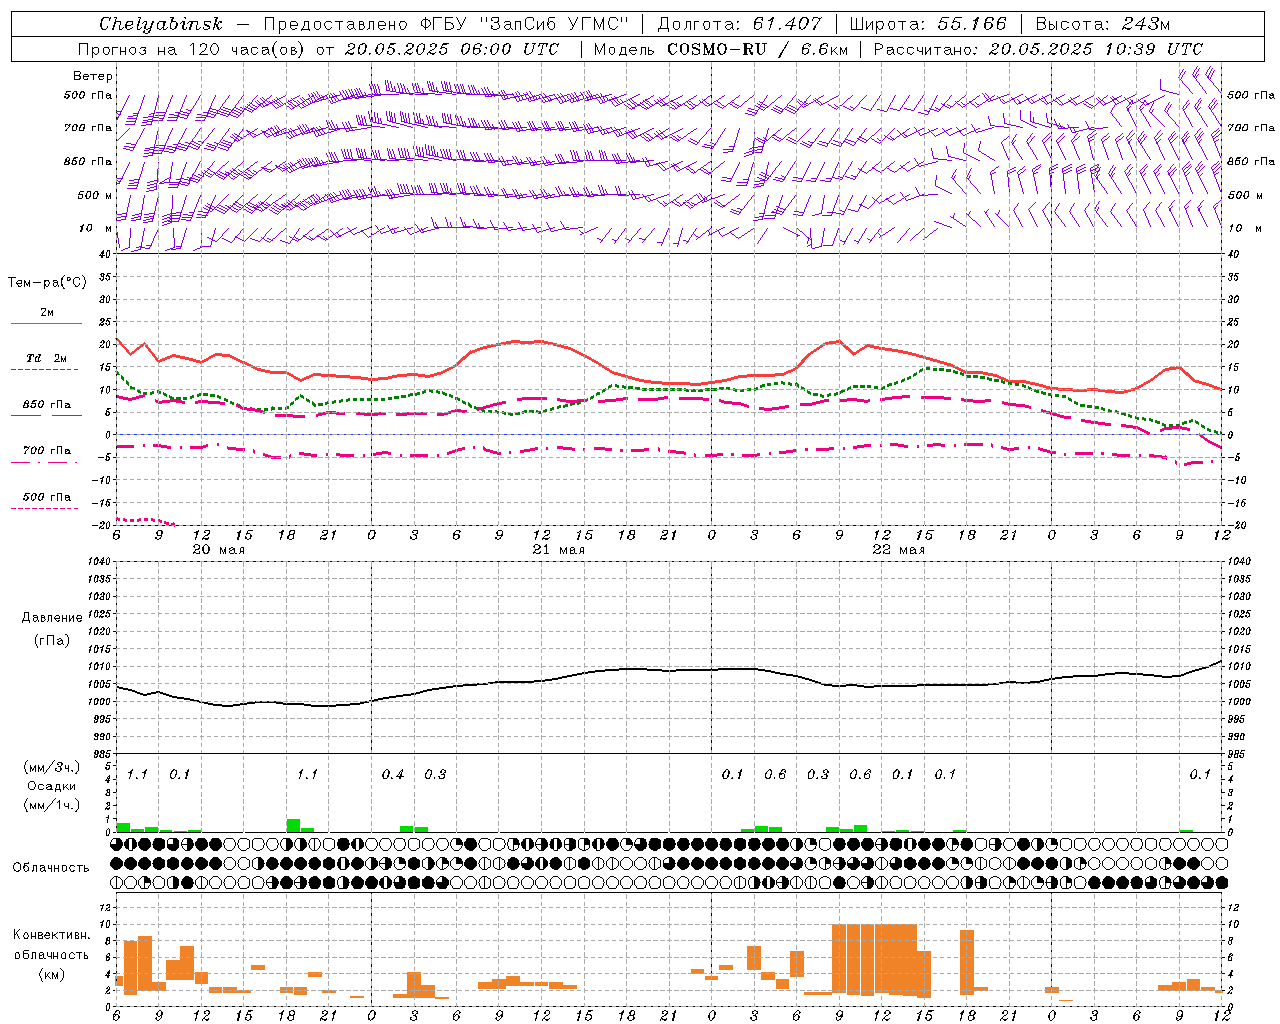Select the longitude value 'Долгота: 61.407'
Viewport: 1280px width, 1024px height.
point(739,24)
